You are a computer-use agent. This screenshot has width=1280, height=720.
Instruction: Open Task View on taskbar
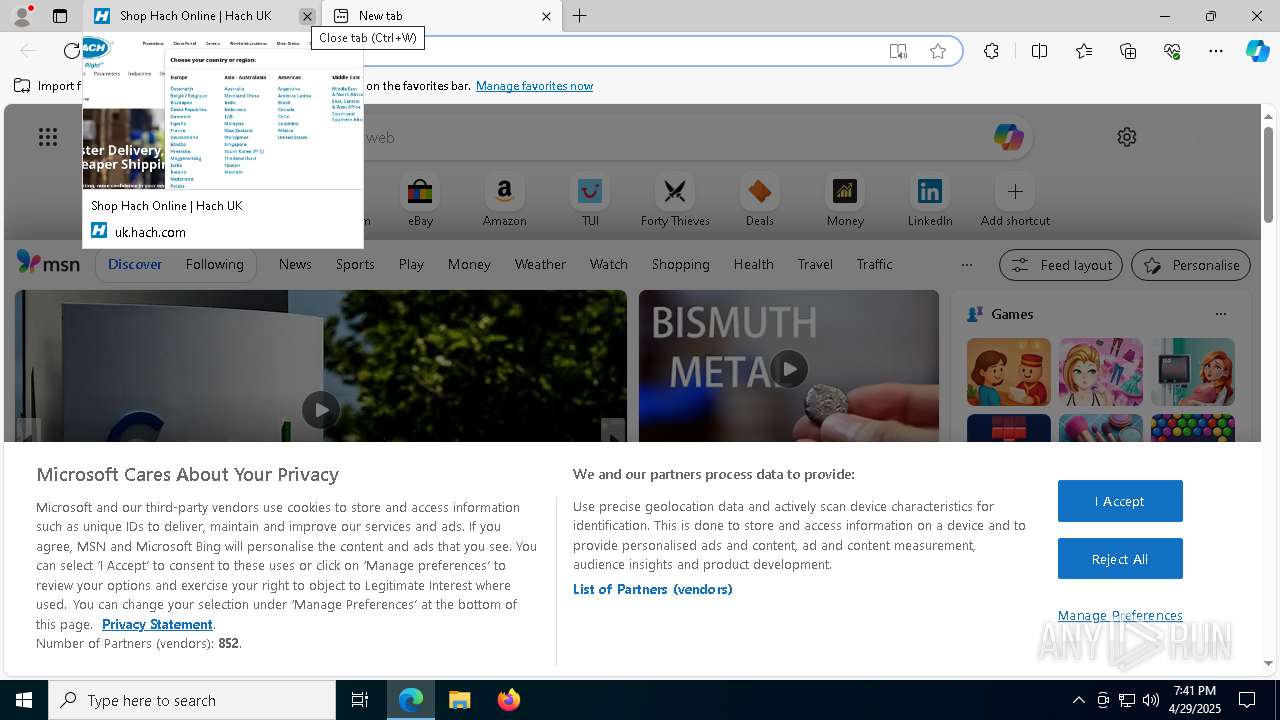[x=360, y=700]
